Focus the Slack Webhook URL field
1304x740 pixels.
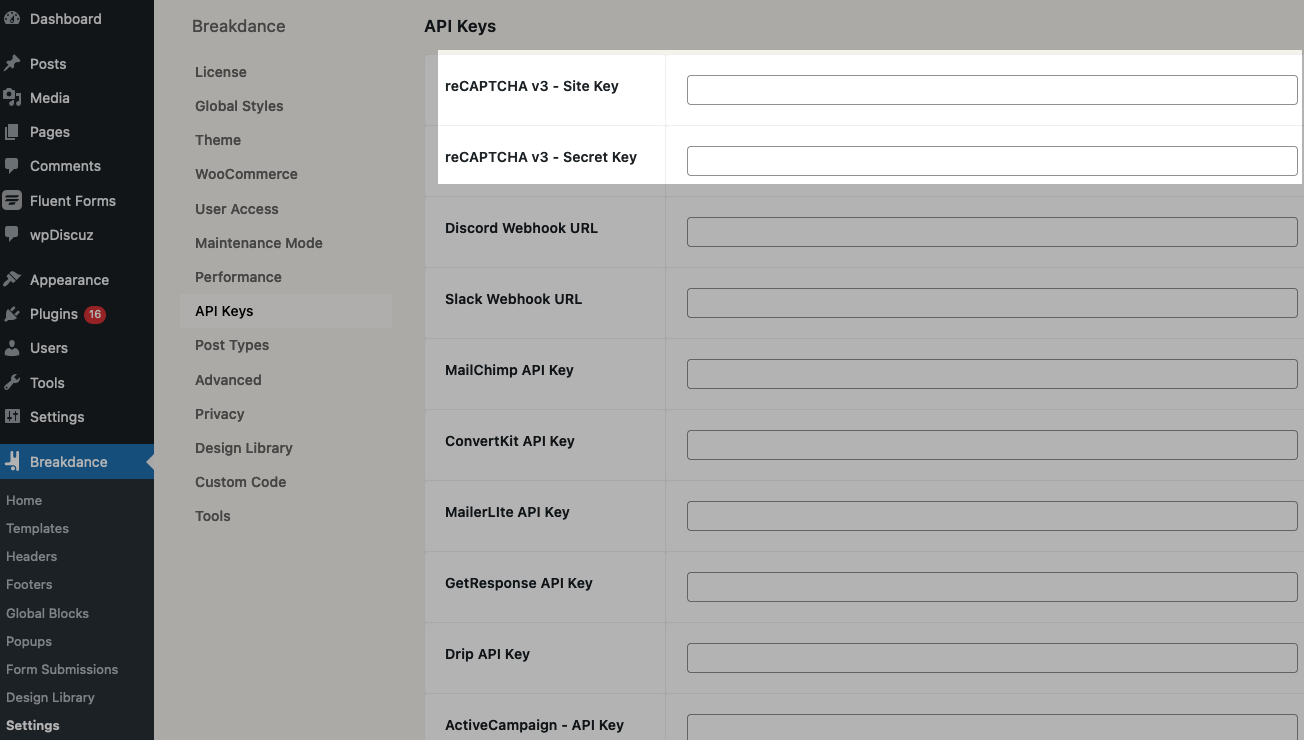[x=992, y=303]
